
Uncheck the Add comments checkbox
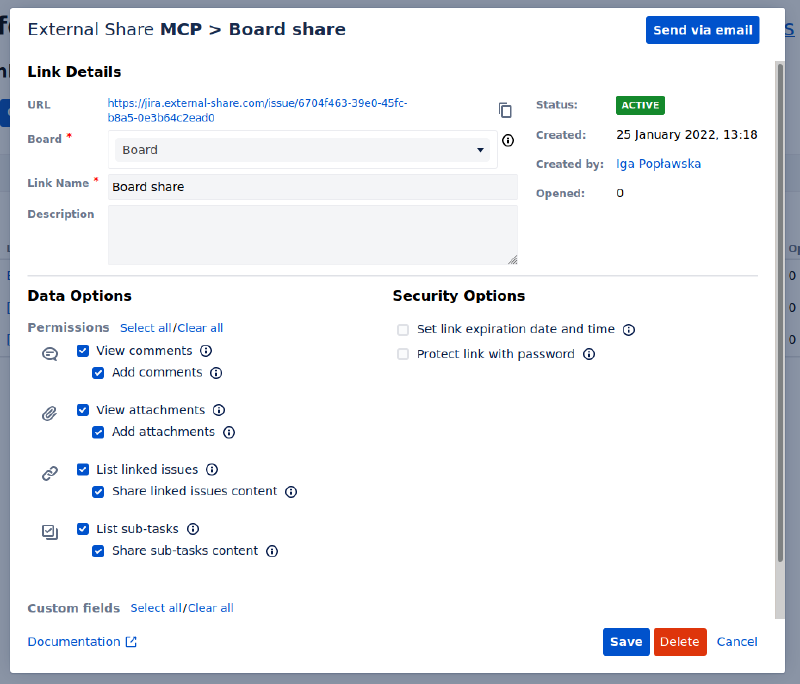pyautogui.click(x=98, y=373)
